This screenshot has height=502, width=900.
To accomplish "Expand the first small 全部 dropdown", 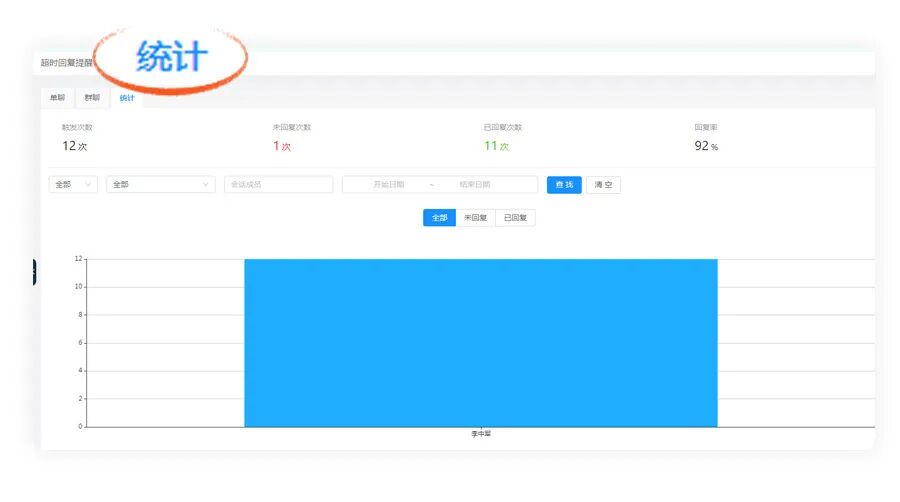I will pos(73,185).
